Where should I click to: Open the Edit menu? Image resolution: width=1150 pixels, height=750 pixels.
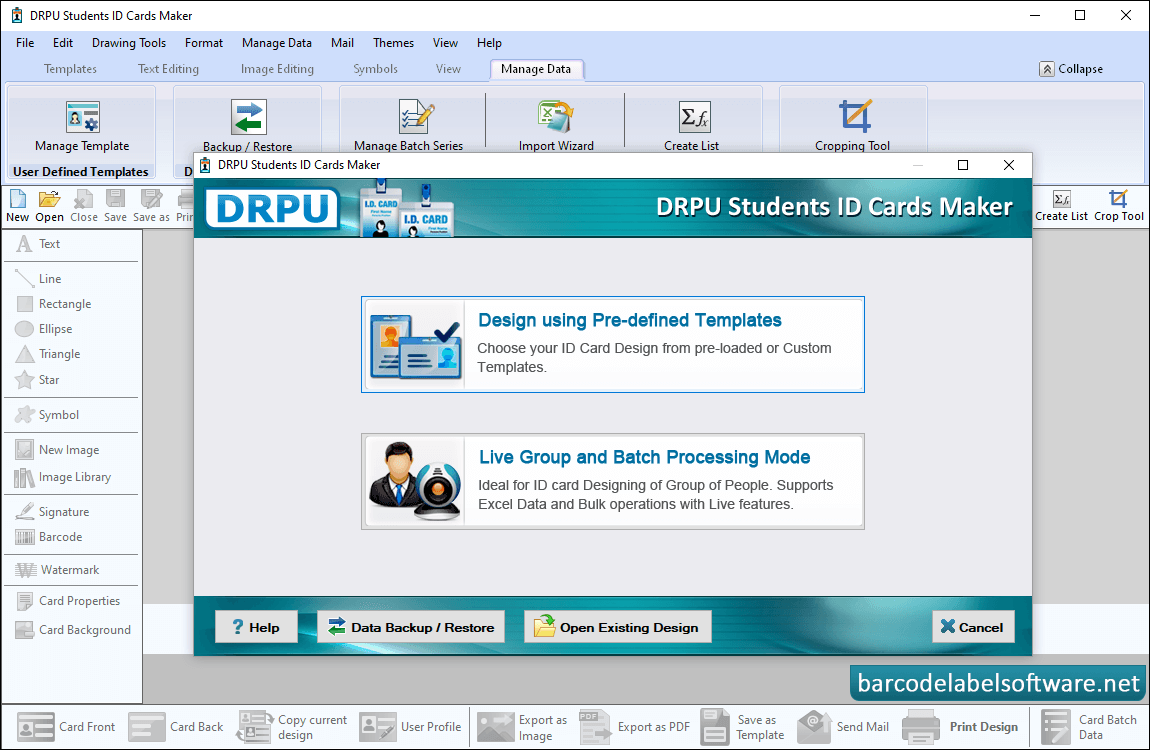pyautogui.click(x=62, y=43)
